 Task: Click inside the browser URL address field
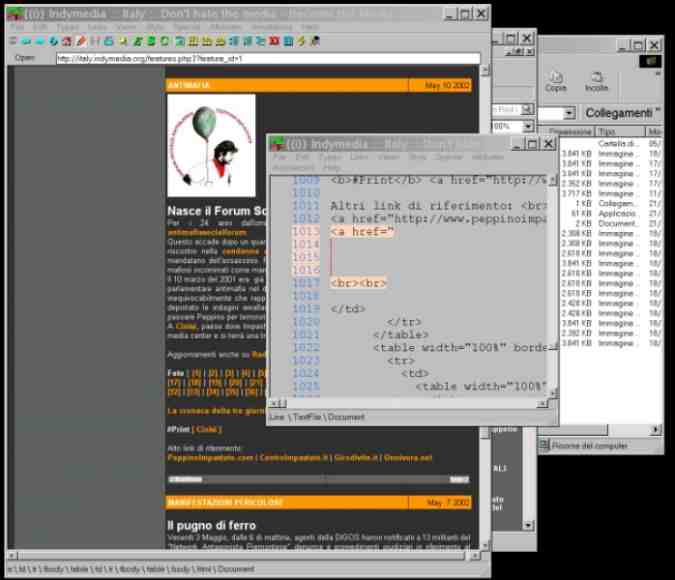tap(268, 59)
